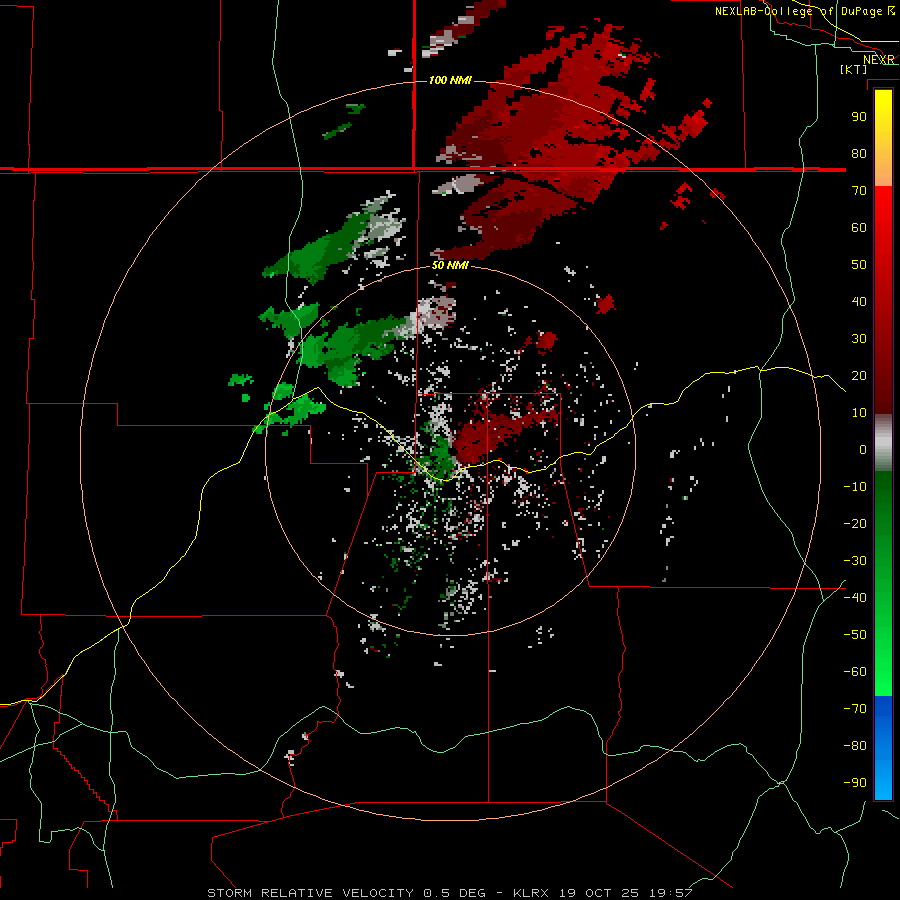
Task: Click the -70 scale label
Action: [855, 709]
